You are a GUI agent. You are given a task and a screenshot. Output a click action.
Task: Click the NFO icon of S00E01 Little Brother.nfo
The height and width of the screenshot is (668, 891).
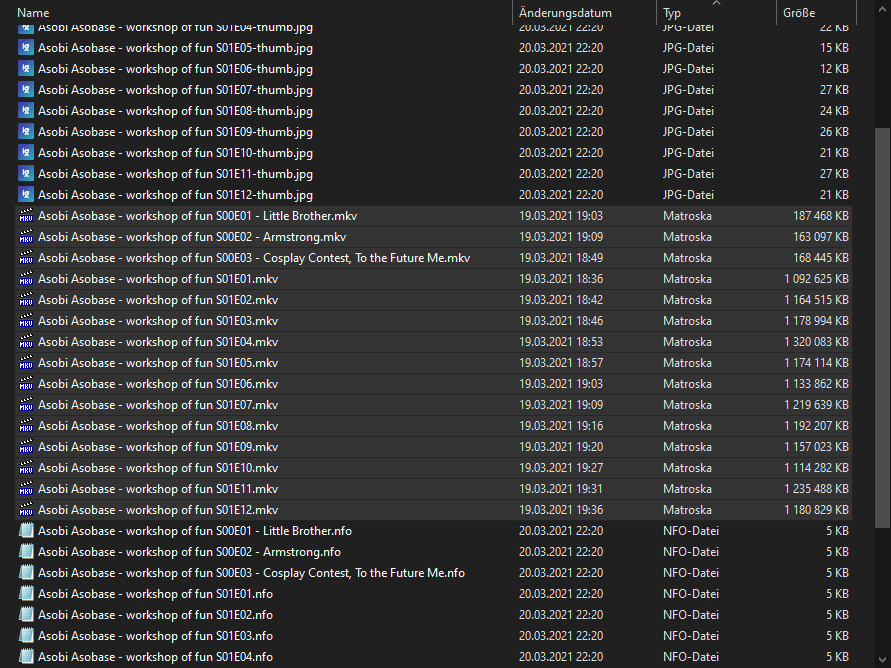[26, 531]
